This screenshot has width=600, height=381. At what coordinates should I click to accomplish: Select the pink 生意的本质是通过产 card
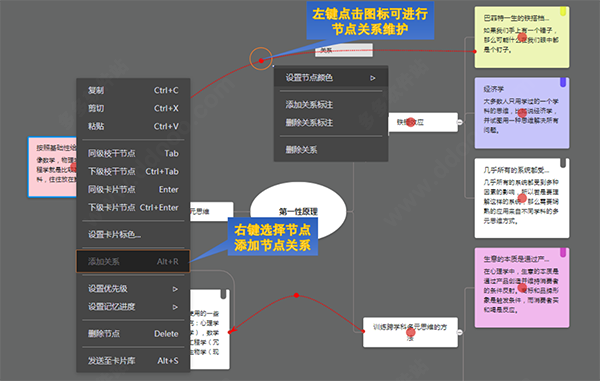point(522,288)
